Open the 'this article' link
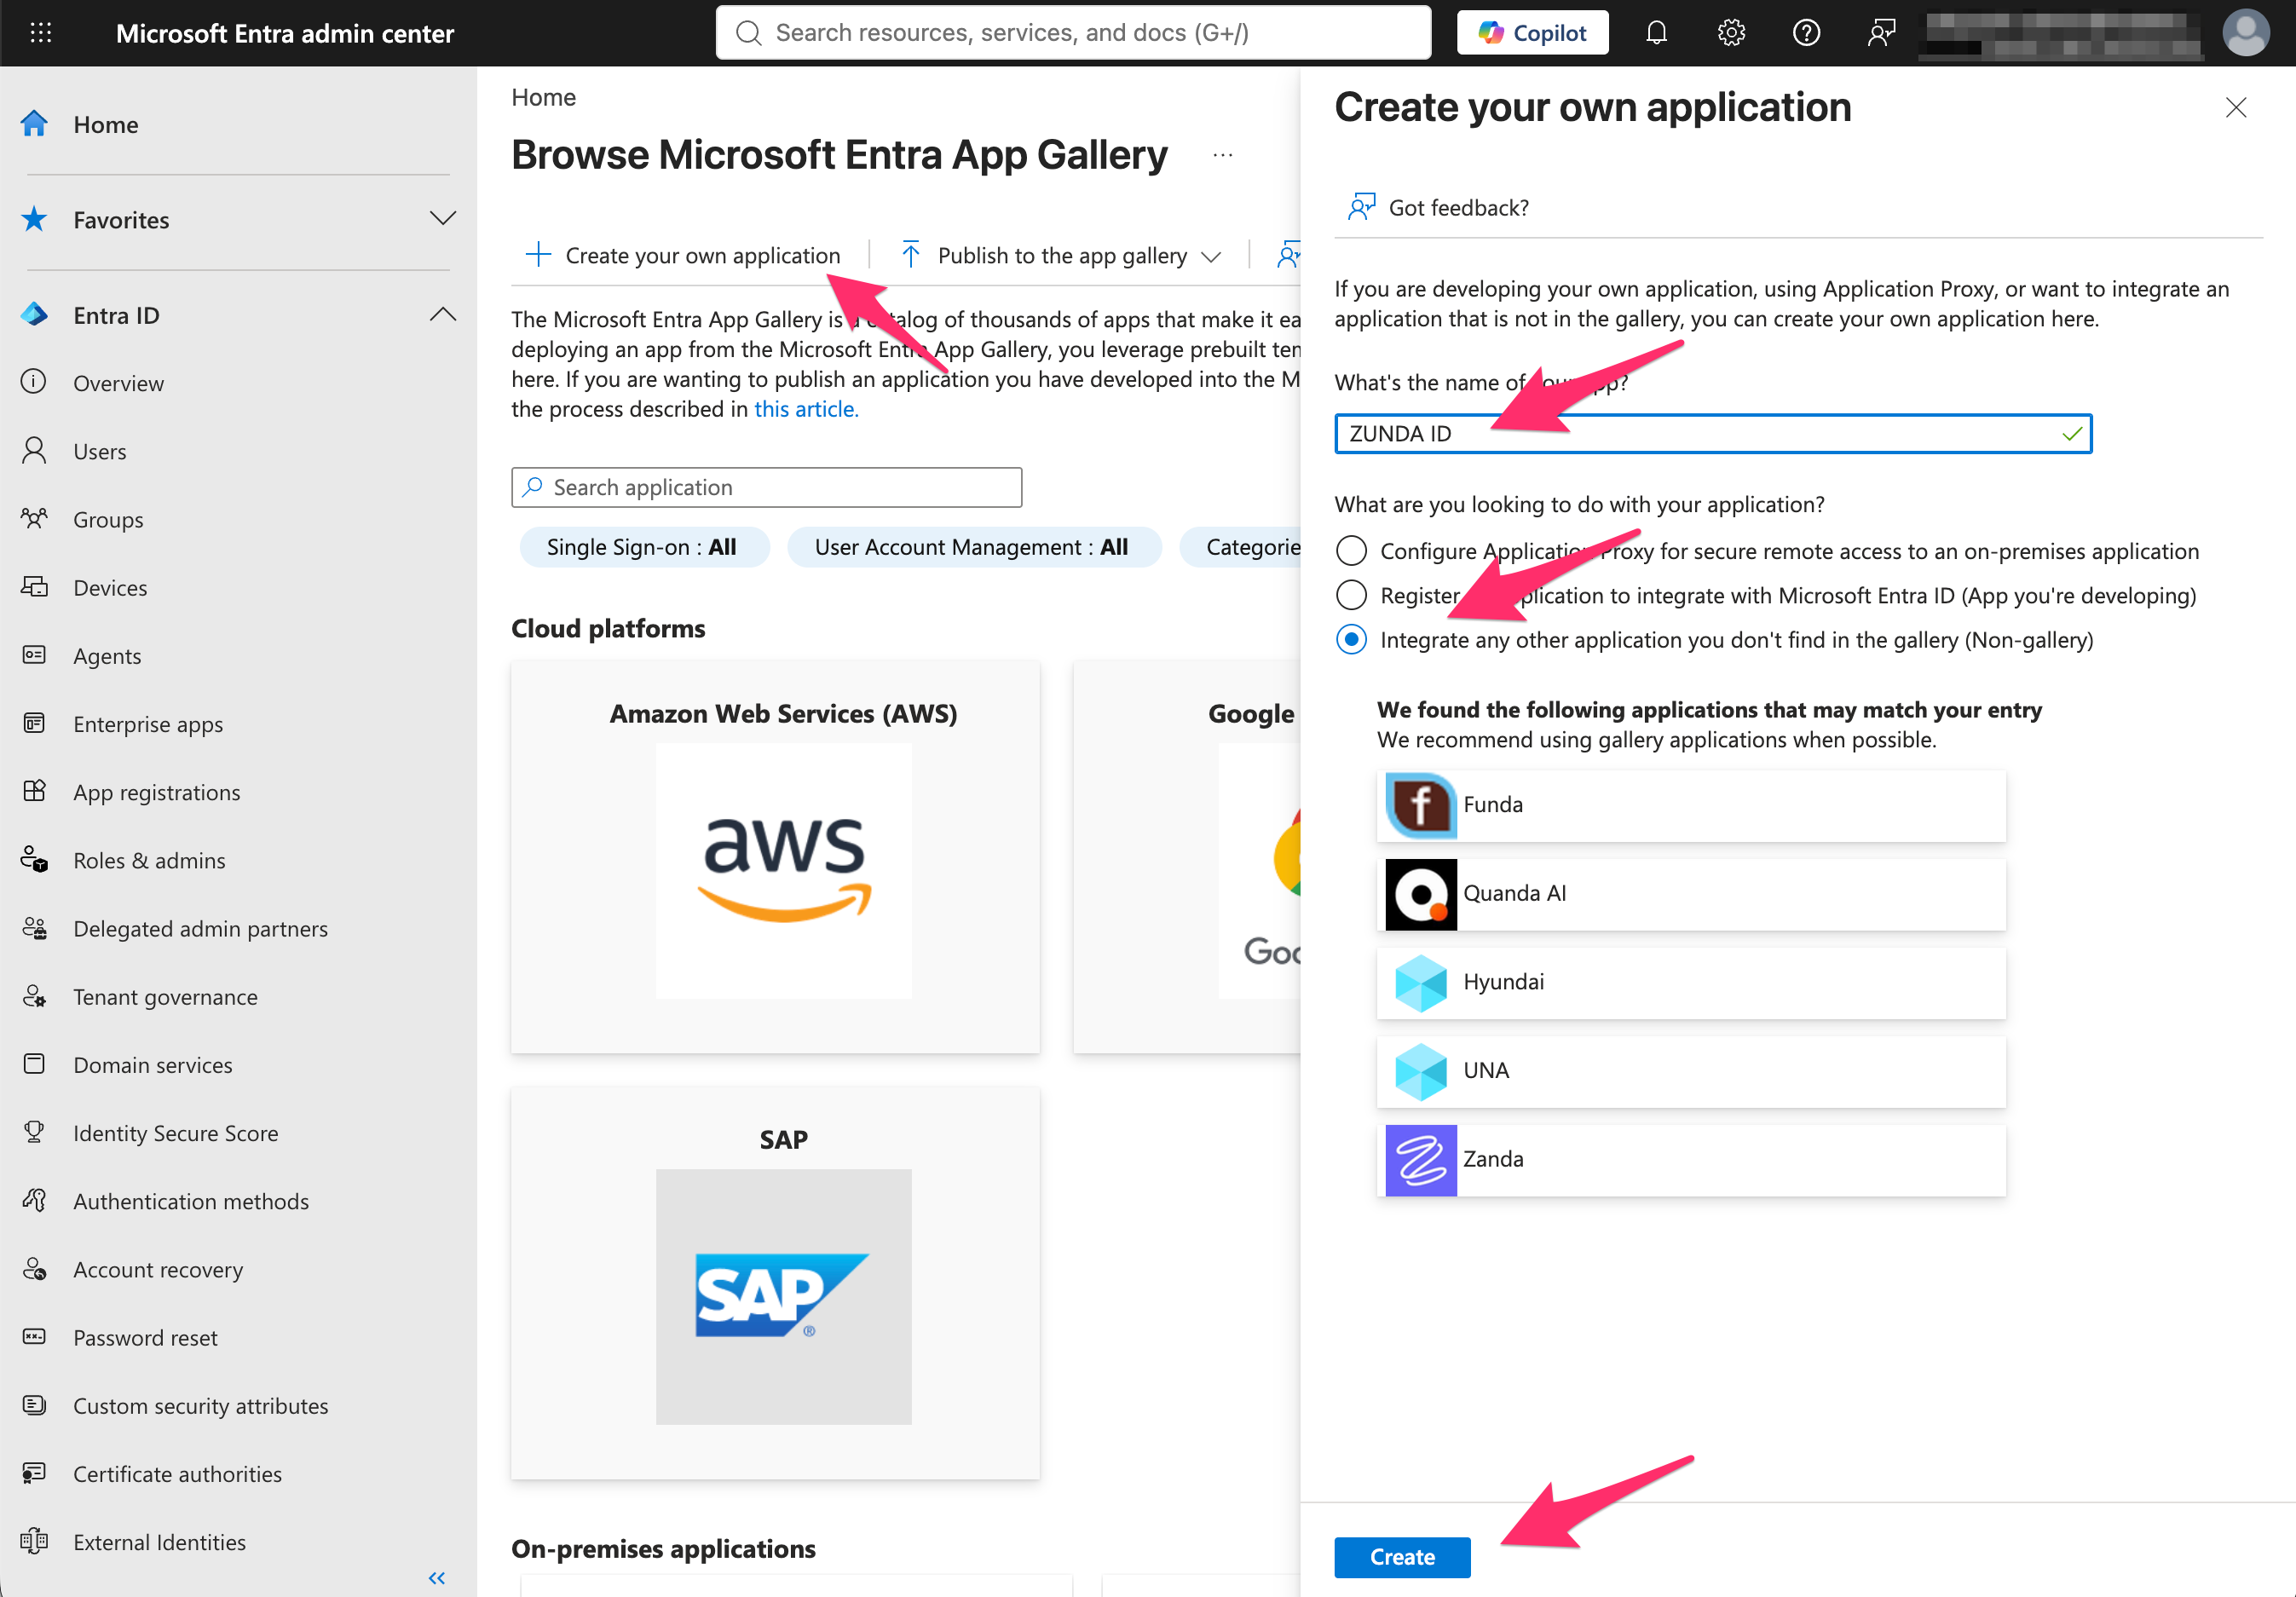 pos(806,409)
